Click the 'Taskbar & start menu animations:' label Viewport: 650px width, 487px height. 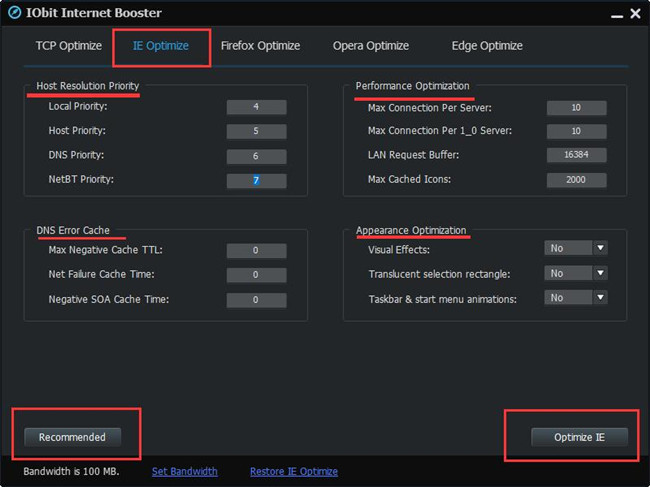443,299
